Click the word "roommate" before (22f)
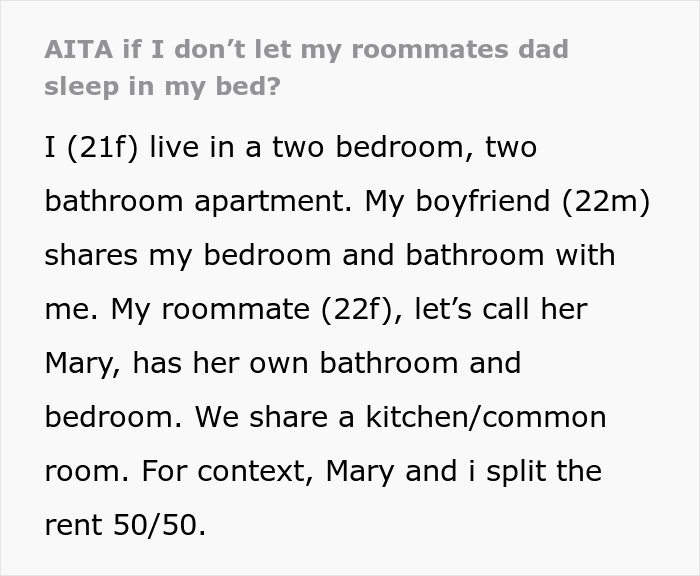This screenshot has height=576, width=700. coord(235,309)
